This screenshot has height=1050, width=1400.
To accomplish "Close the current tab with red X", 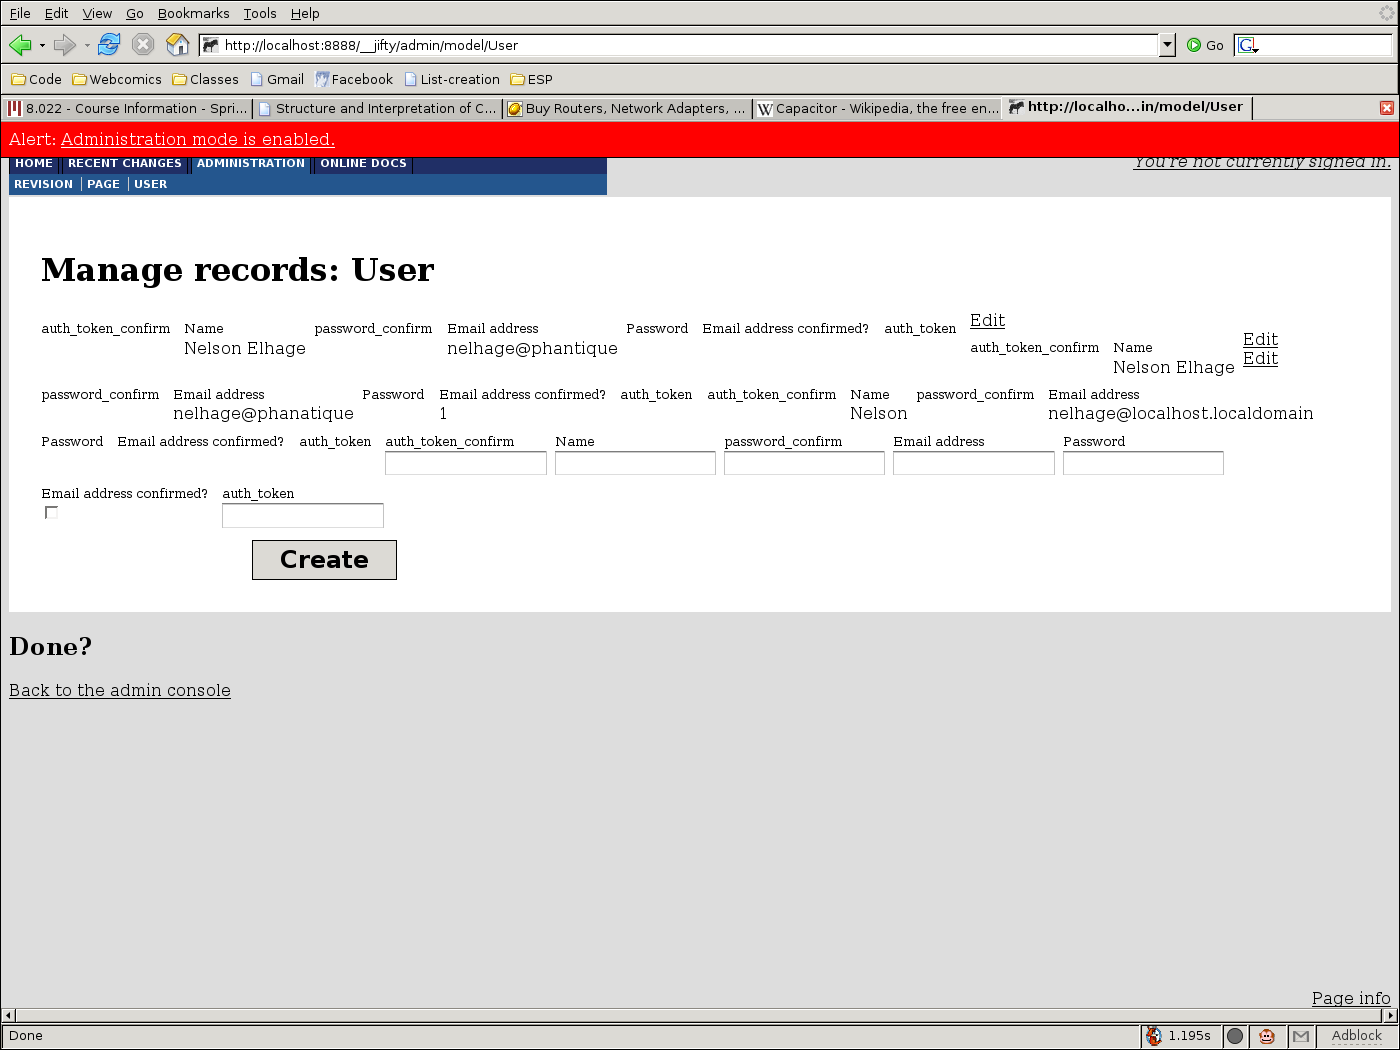I will [1386, 108].
